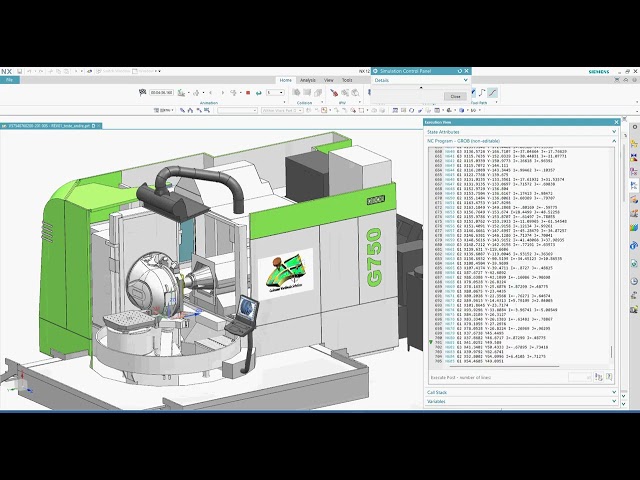Click the G750 label on the machine
This screenshot has height=480, width=640.
tap(374, 257)
